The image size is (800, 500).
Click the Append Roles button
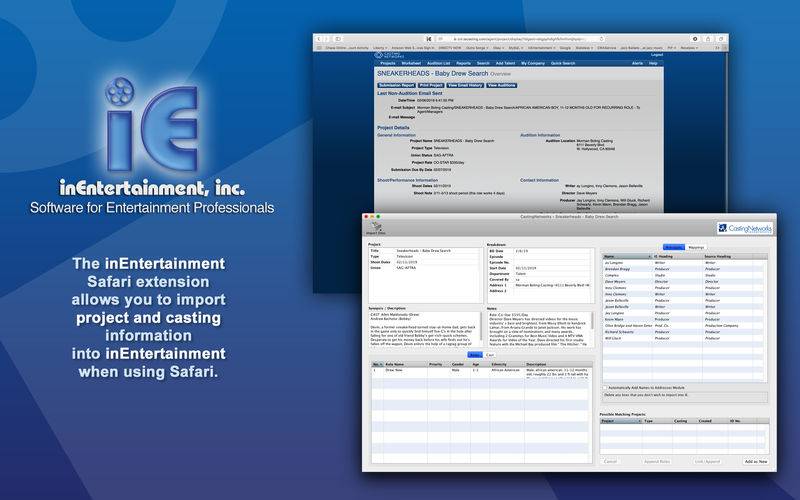click(657, 461)
